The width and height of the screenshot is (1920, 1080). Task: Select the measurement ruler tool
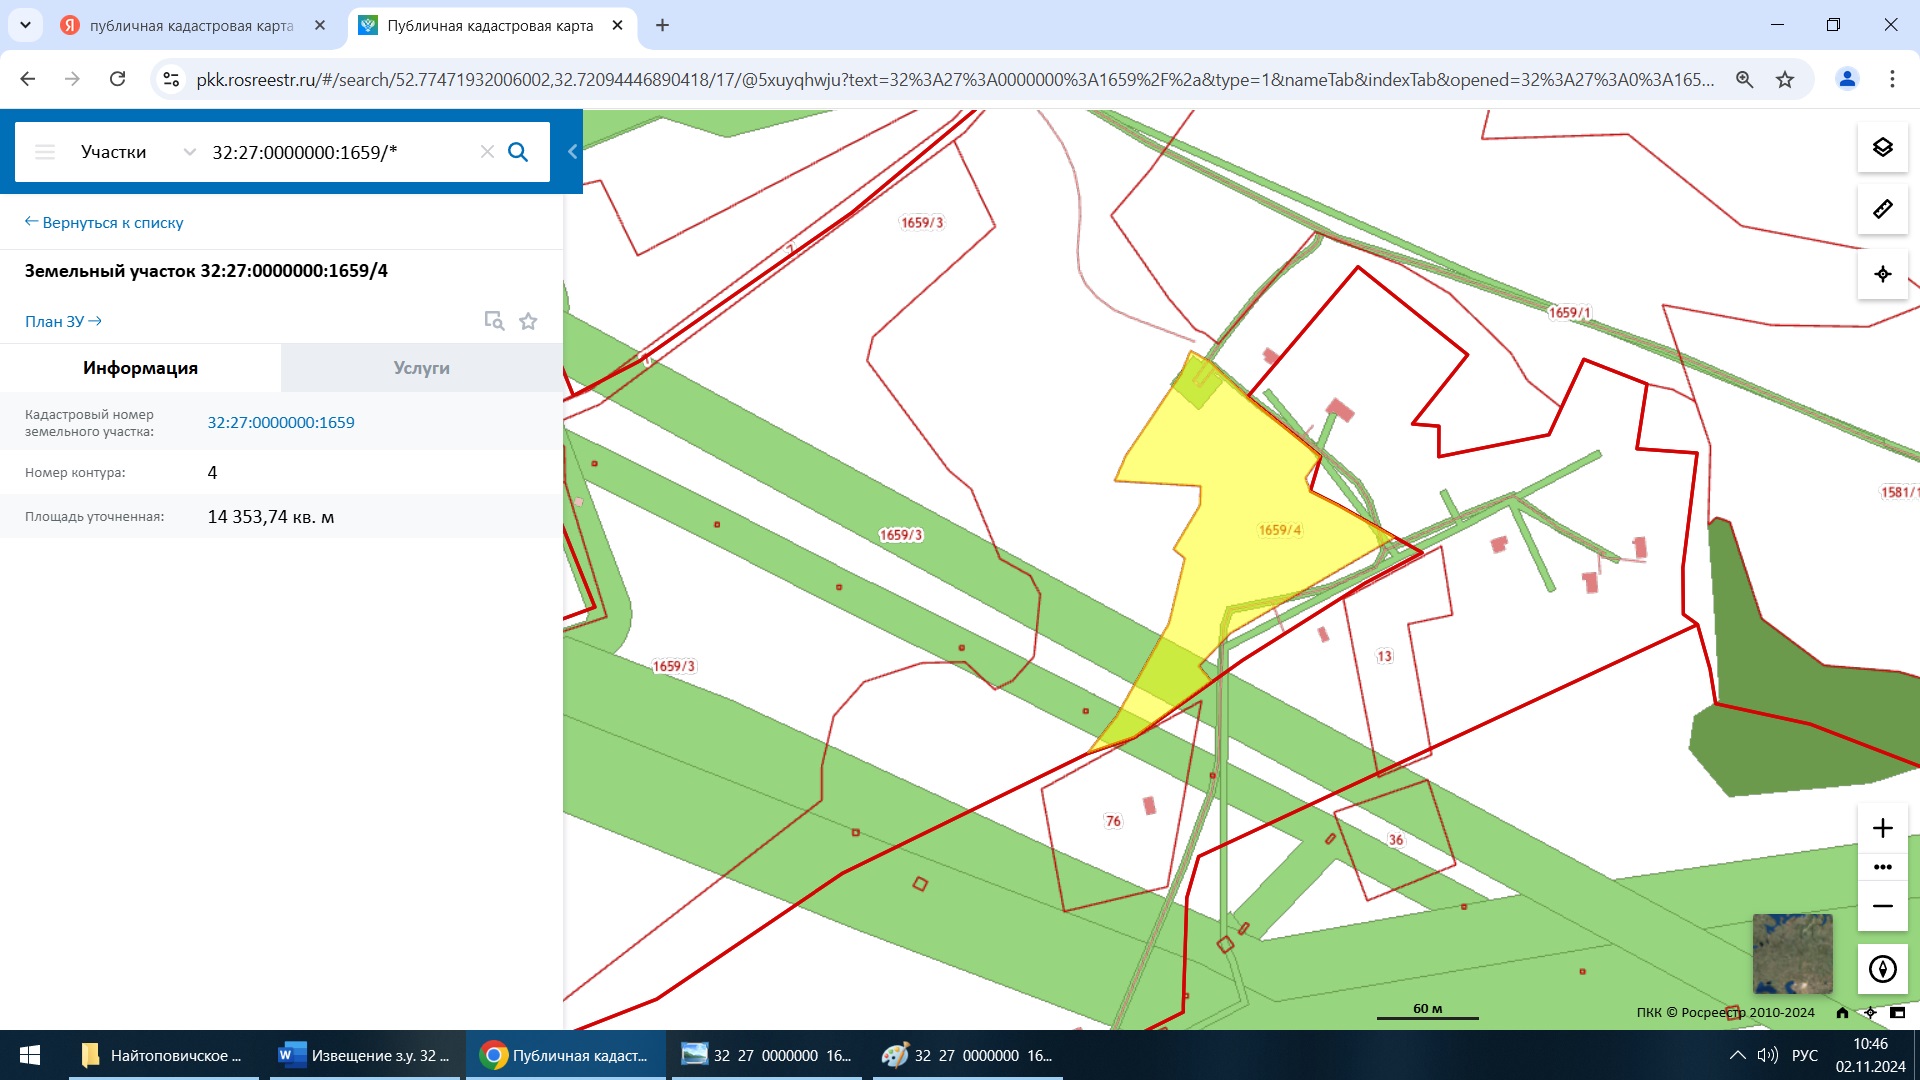pyautogui.click(x=1882, y=209)
